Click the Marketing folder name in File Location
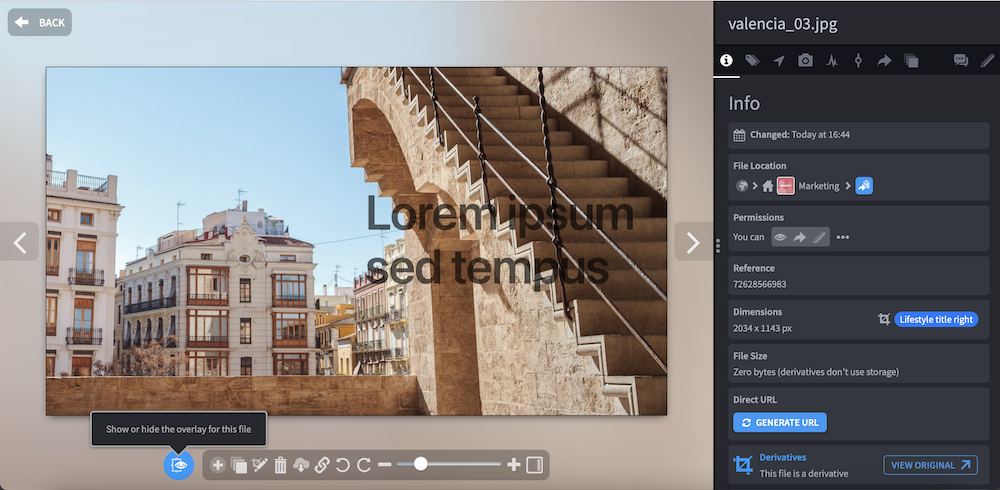1000x490 pixels. click(x=819, y=186)
